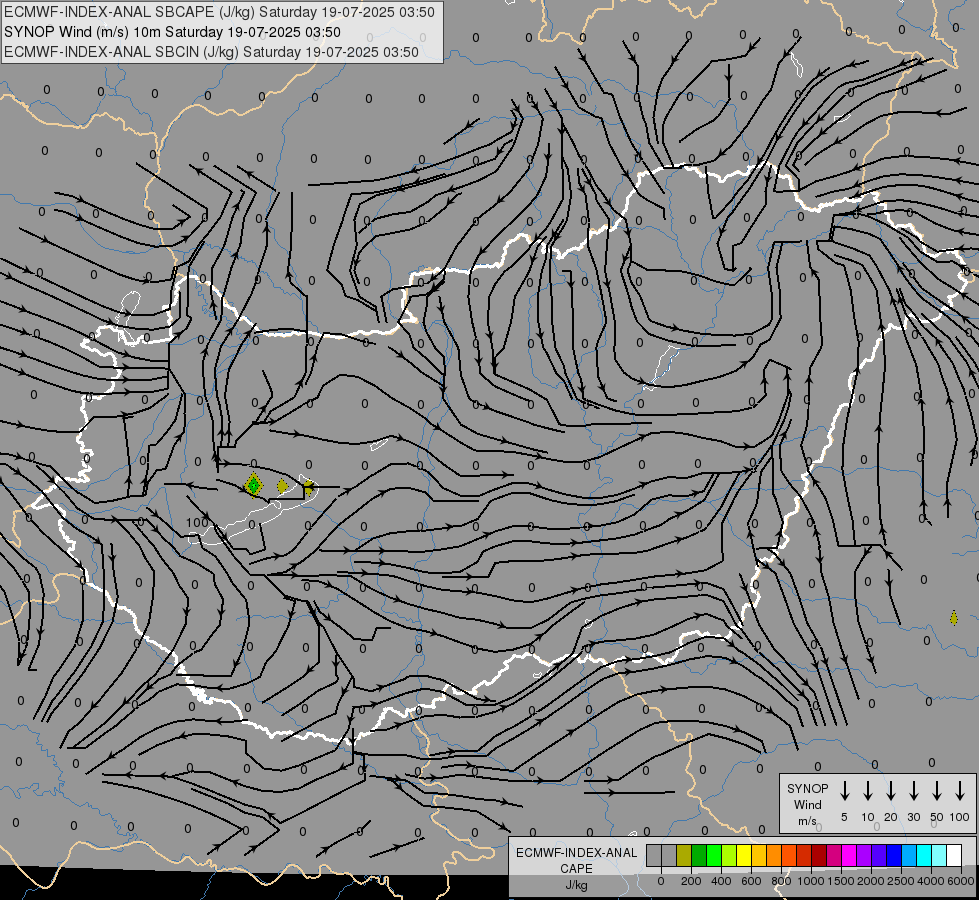This screenshot has width=979, height=900.
Task: Click the '200' tick label on colorbar
Action: [x=691, y=881]
